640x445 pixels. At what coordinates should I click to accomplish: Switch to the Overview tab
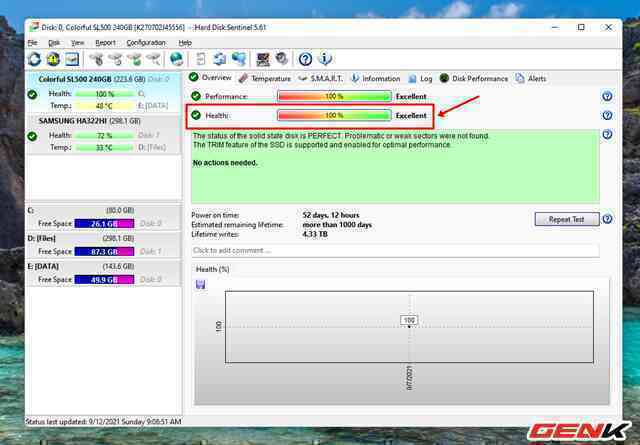click(x=211, y=78)
